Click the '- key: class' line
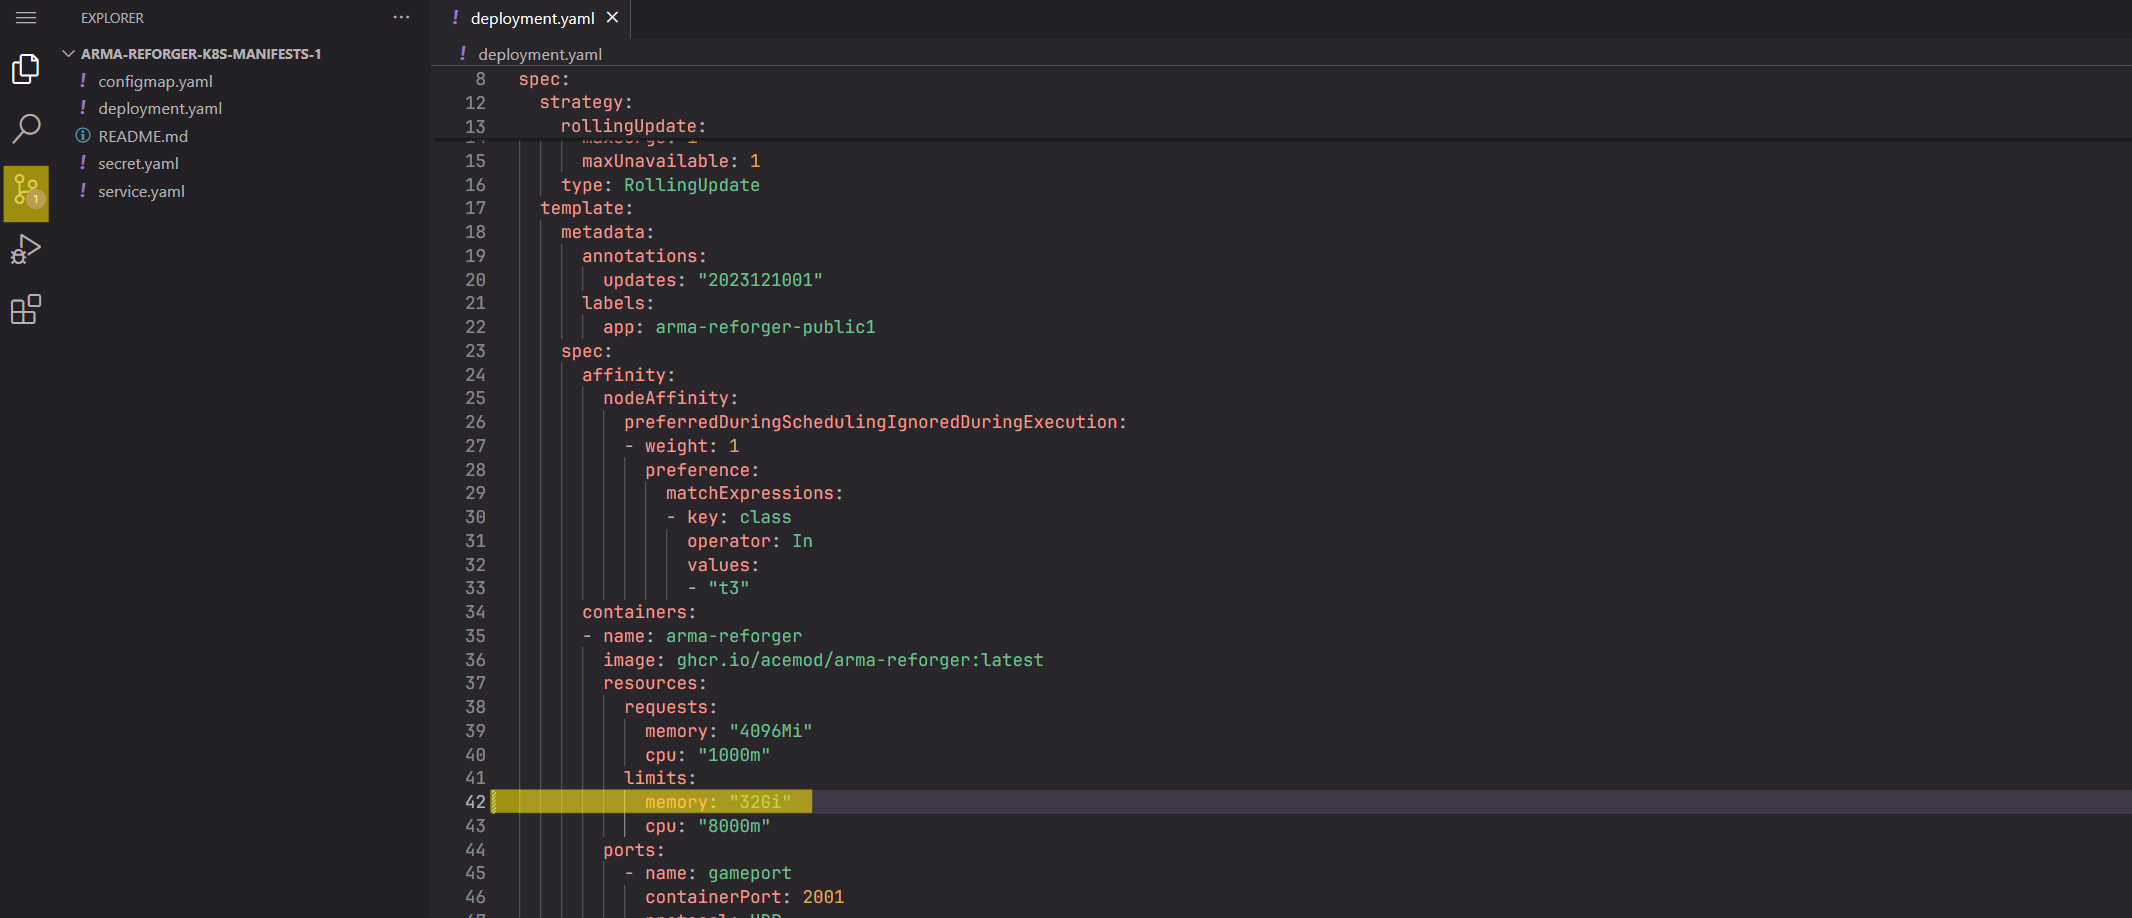Image resolution: width=2132 pixels, height=918 pixels. coord(729,517)
